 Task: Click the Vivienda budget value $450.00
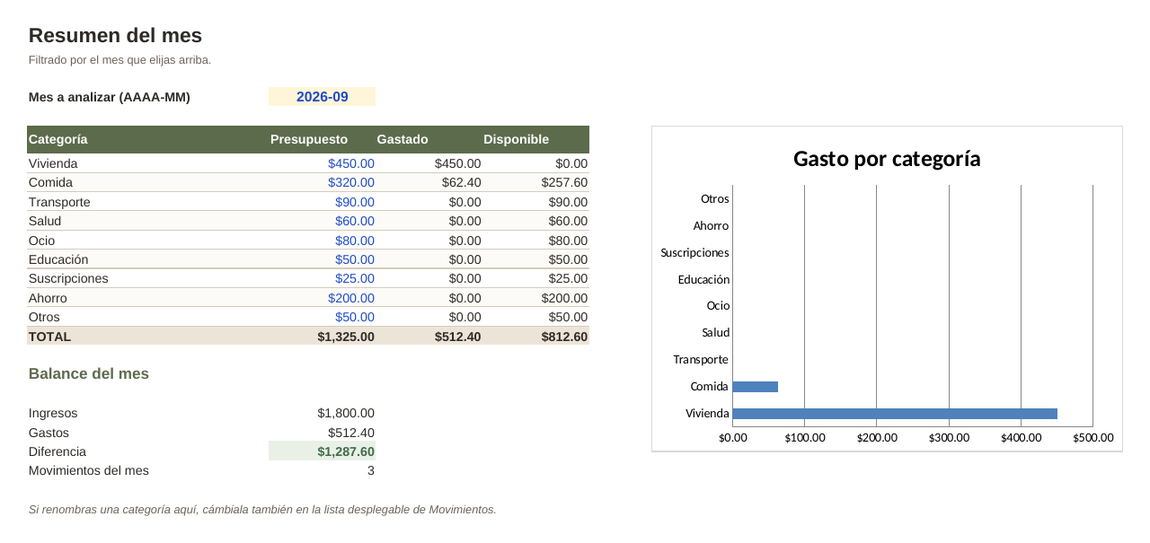(351, 164)
